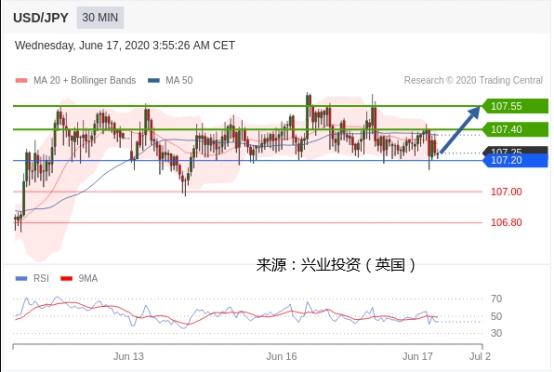This screenshot has width=554, height=372.
Task: Click 'Research © 2020 Trading Central' credit
Action: pos(473,81)
